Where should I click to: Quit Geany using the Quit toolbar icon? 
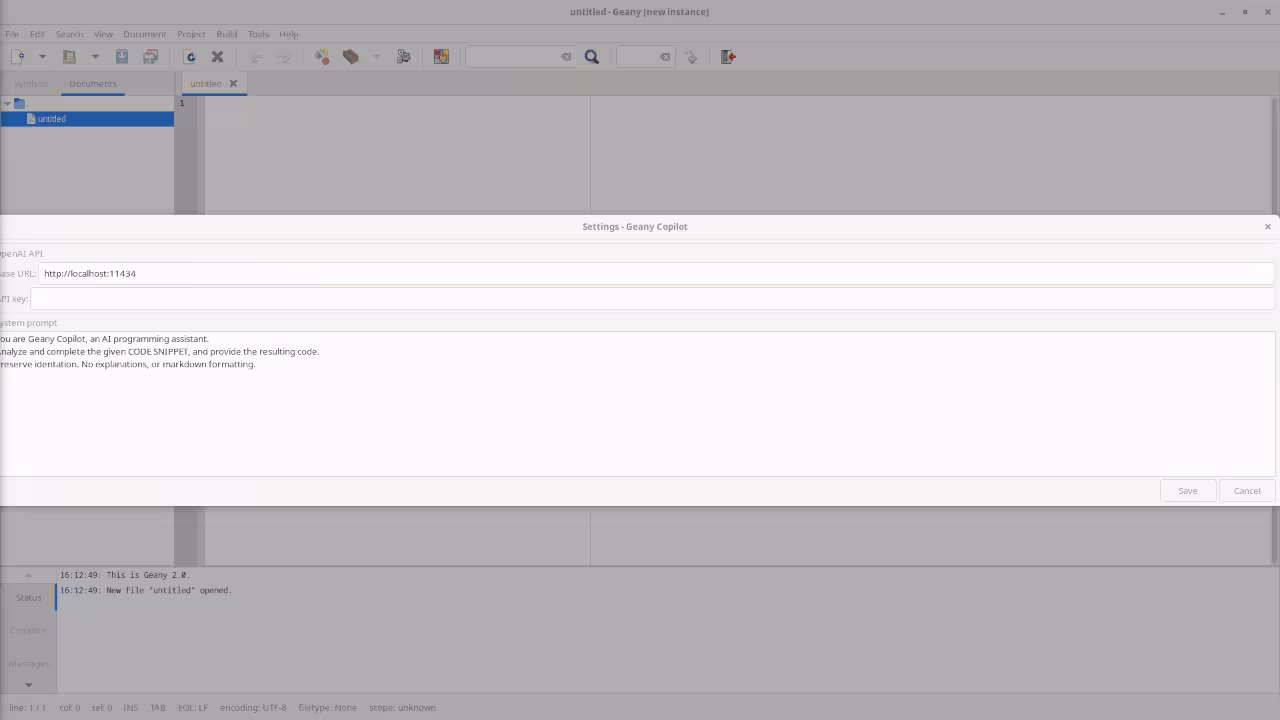[727, 56]
